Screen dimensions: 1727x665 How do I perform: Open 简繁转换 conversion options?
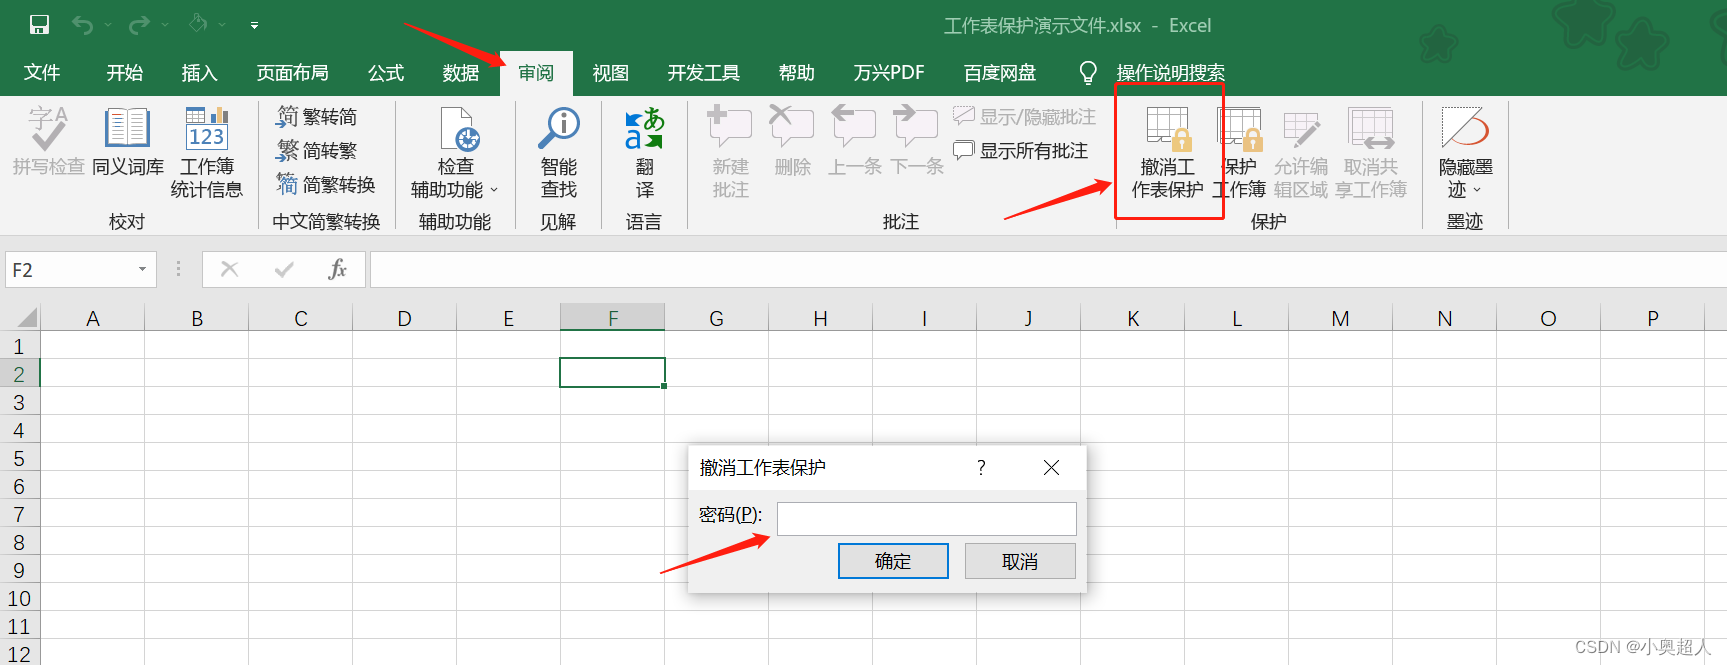326,185
